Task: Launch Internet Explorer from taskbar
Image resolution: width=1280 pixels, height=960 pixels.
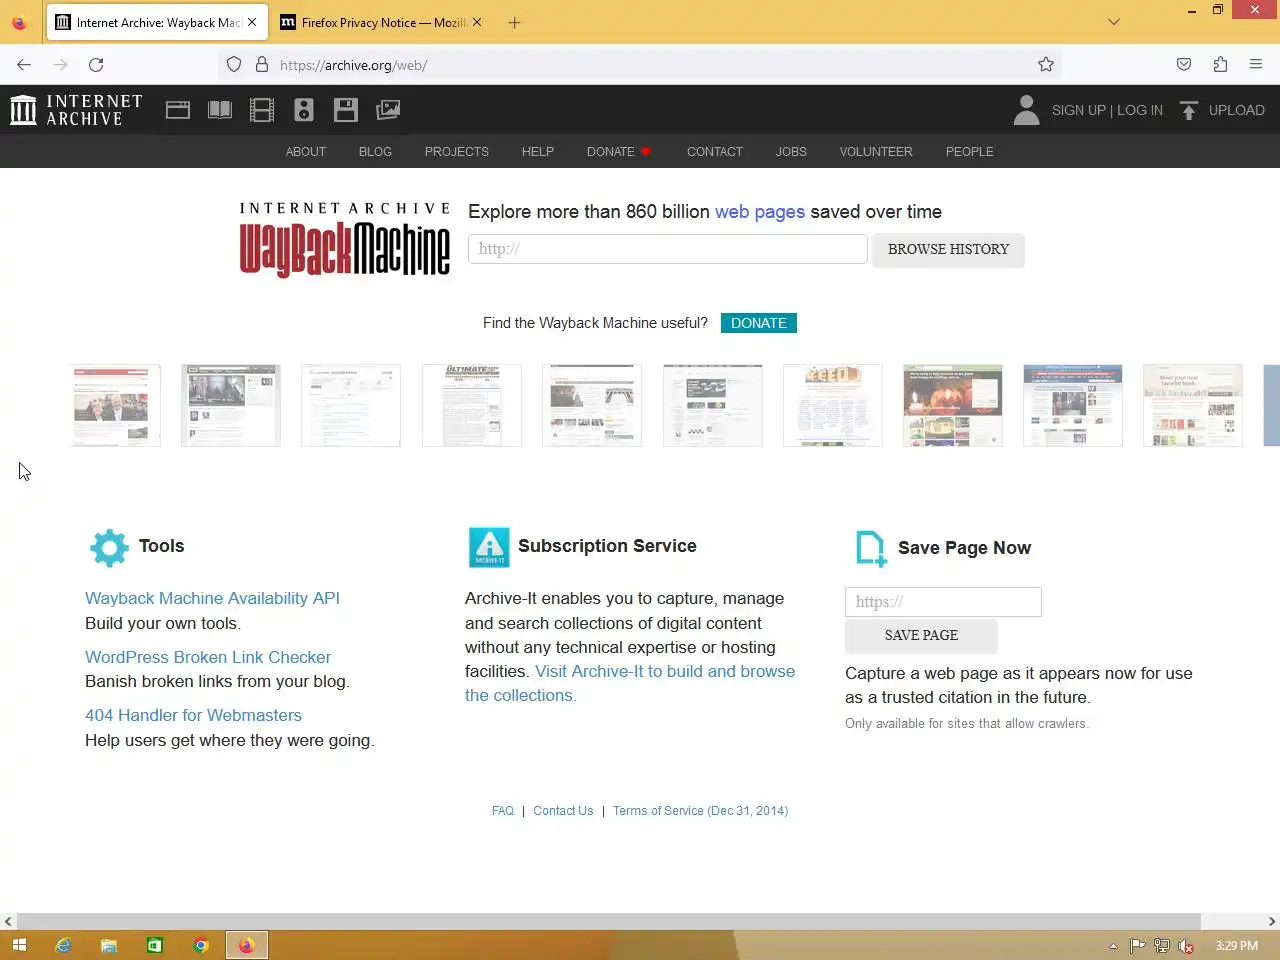Action: coord(63,945)
